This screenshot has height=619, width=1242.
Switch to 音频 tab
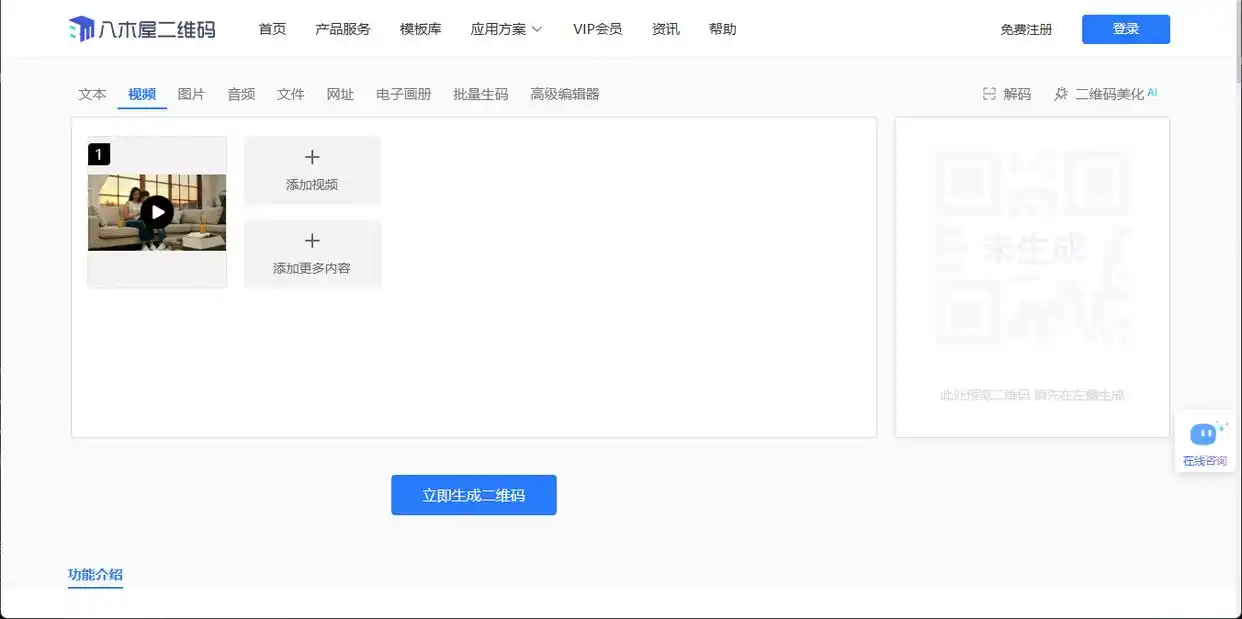click(241, 94)
